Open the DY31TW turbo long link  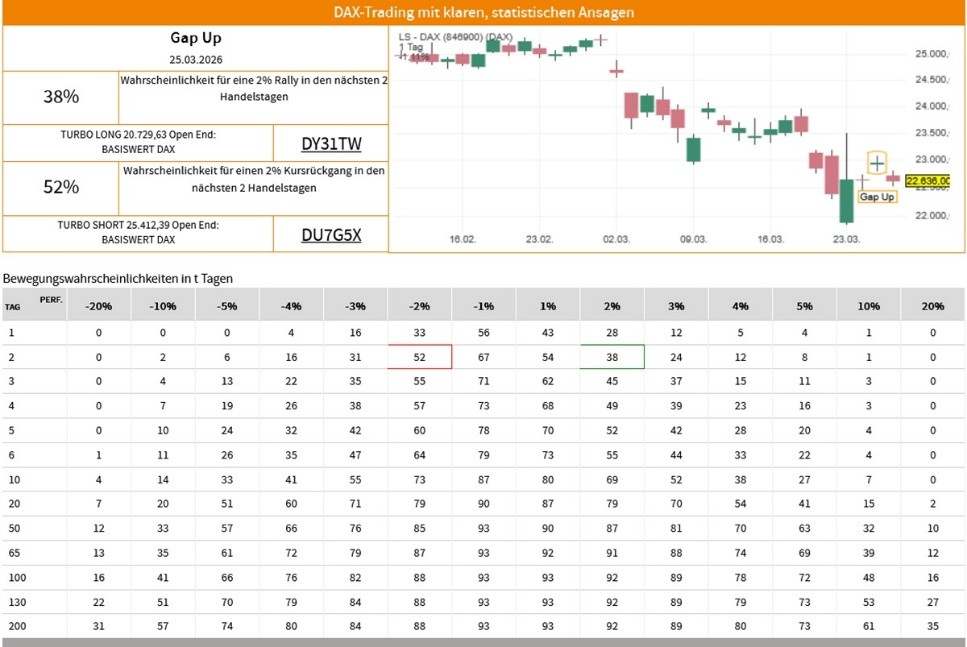(331, 143)
